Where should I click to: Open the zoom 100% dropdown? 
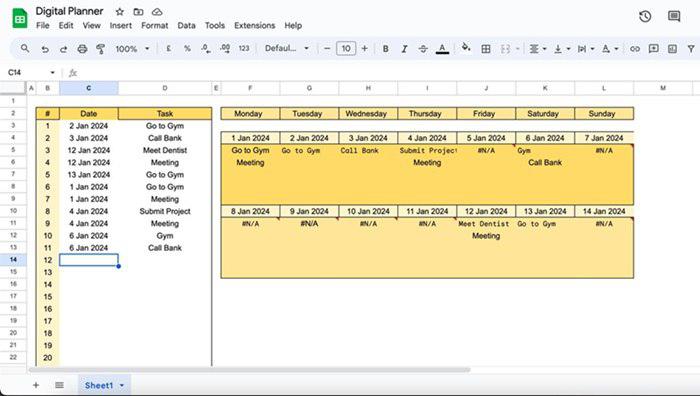pos(132,49)
